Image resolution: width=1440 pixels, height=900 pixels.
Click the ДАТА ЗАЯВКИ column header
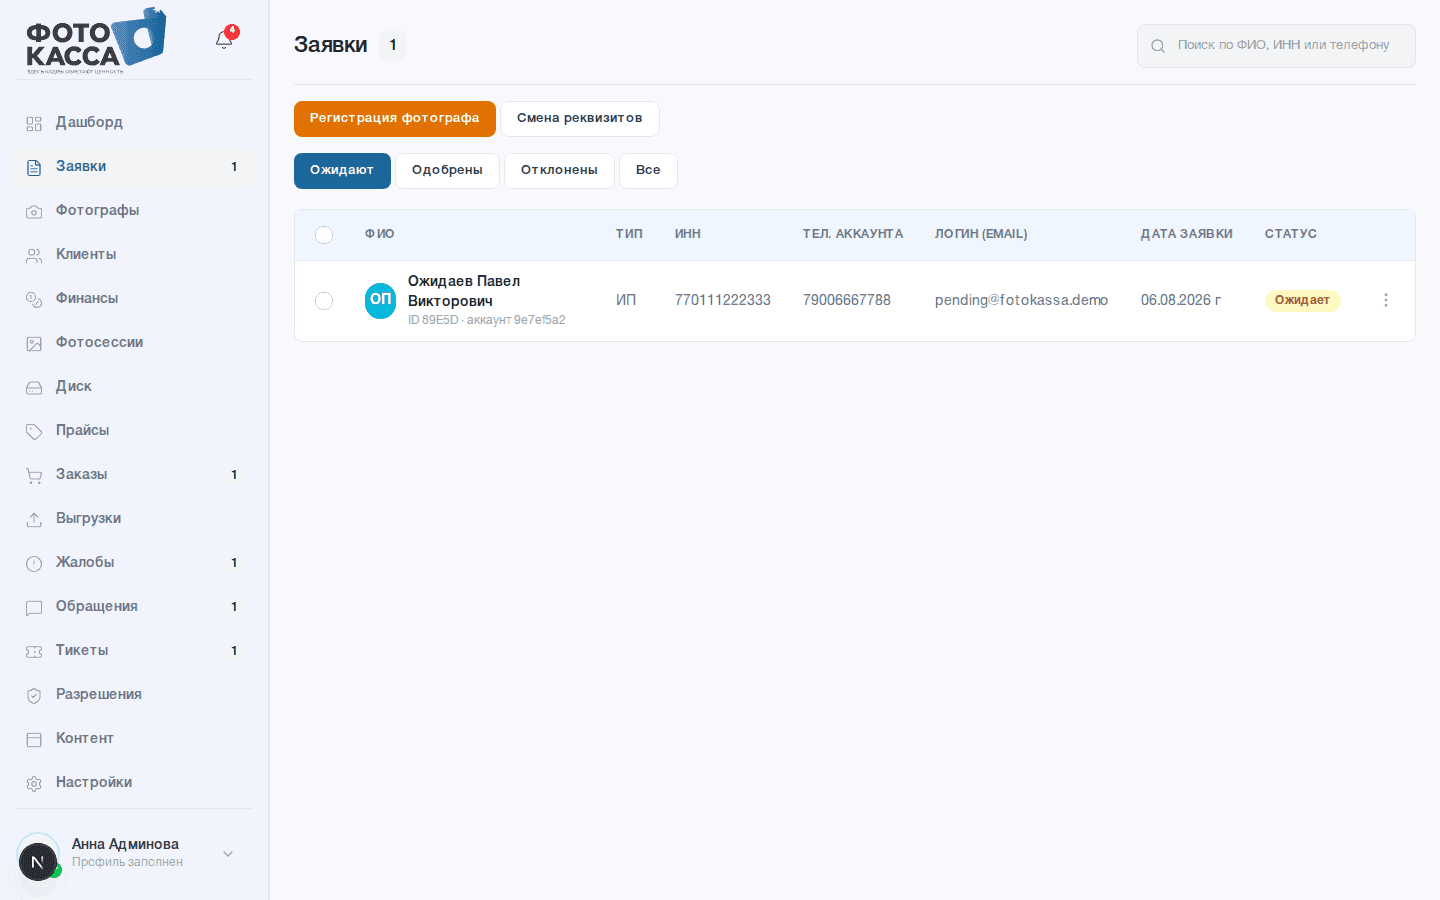tap(1186, 234)
